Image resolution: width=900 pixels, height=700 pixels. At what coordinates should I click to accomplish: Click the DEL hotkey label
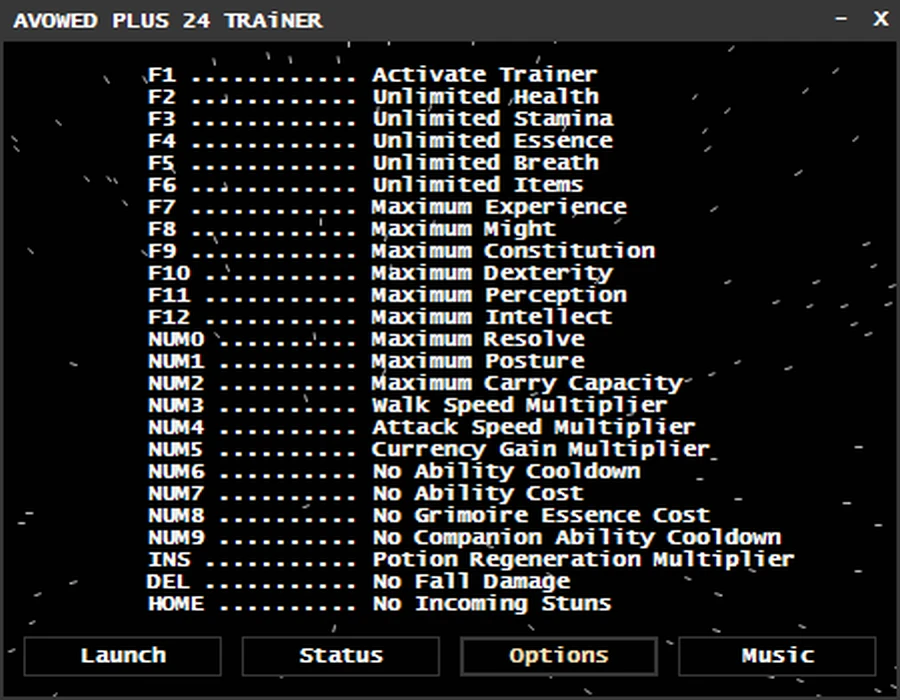[168, 581]
